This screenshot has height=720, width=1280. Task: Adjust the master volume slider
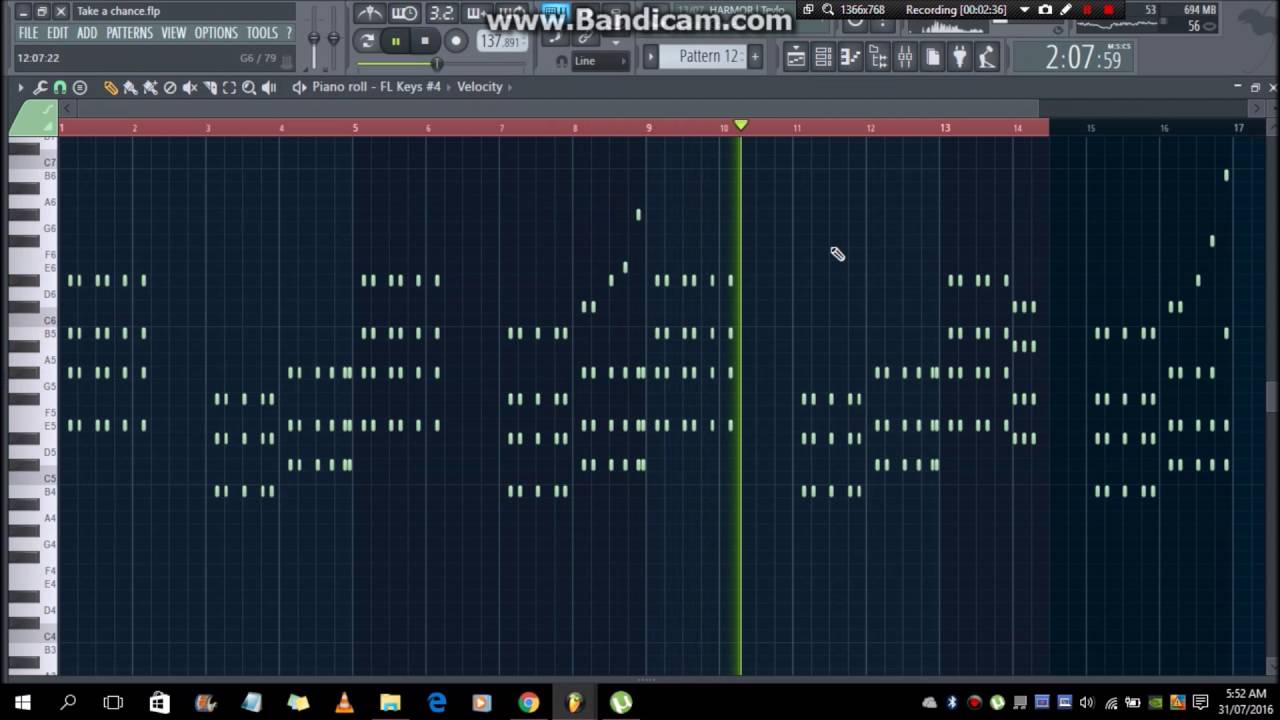click(313, 37)
